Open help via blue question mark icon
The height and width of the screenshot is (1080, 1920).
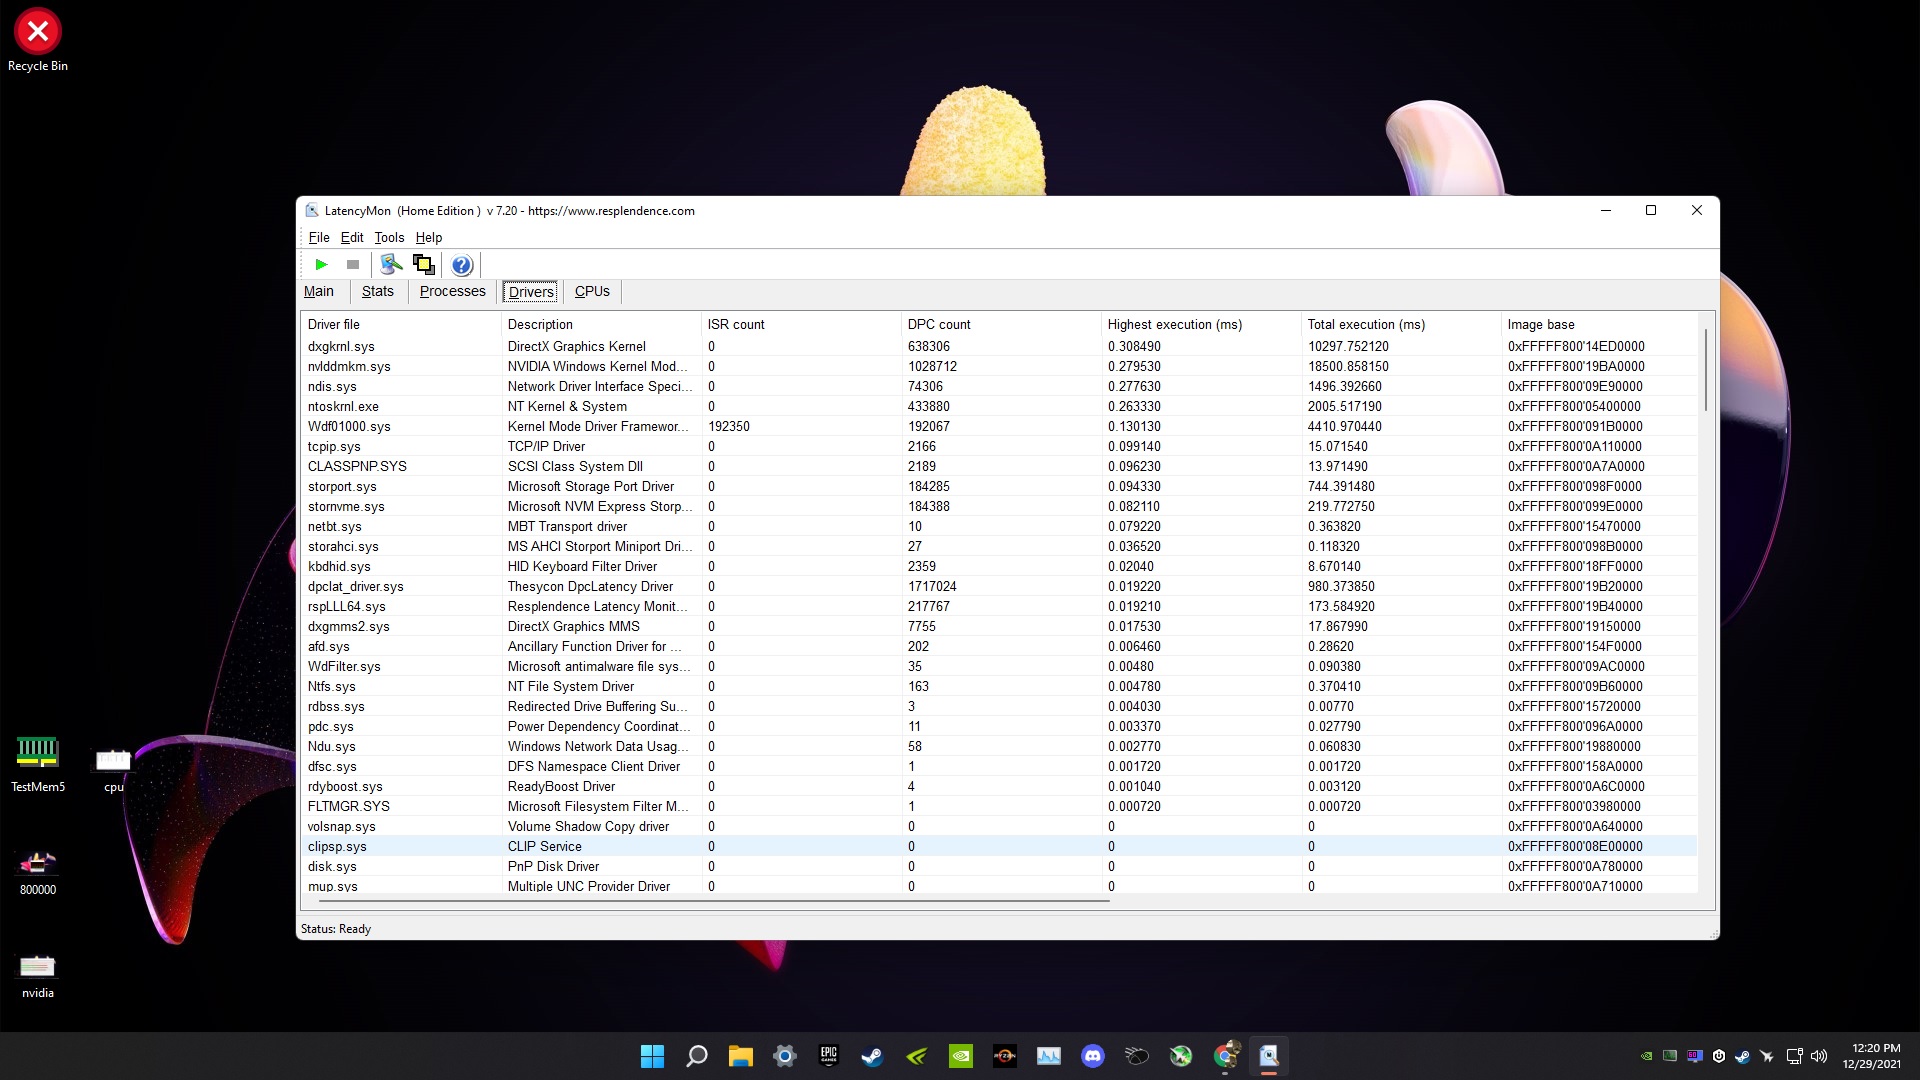pos(461,265)
